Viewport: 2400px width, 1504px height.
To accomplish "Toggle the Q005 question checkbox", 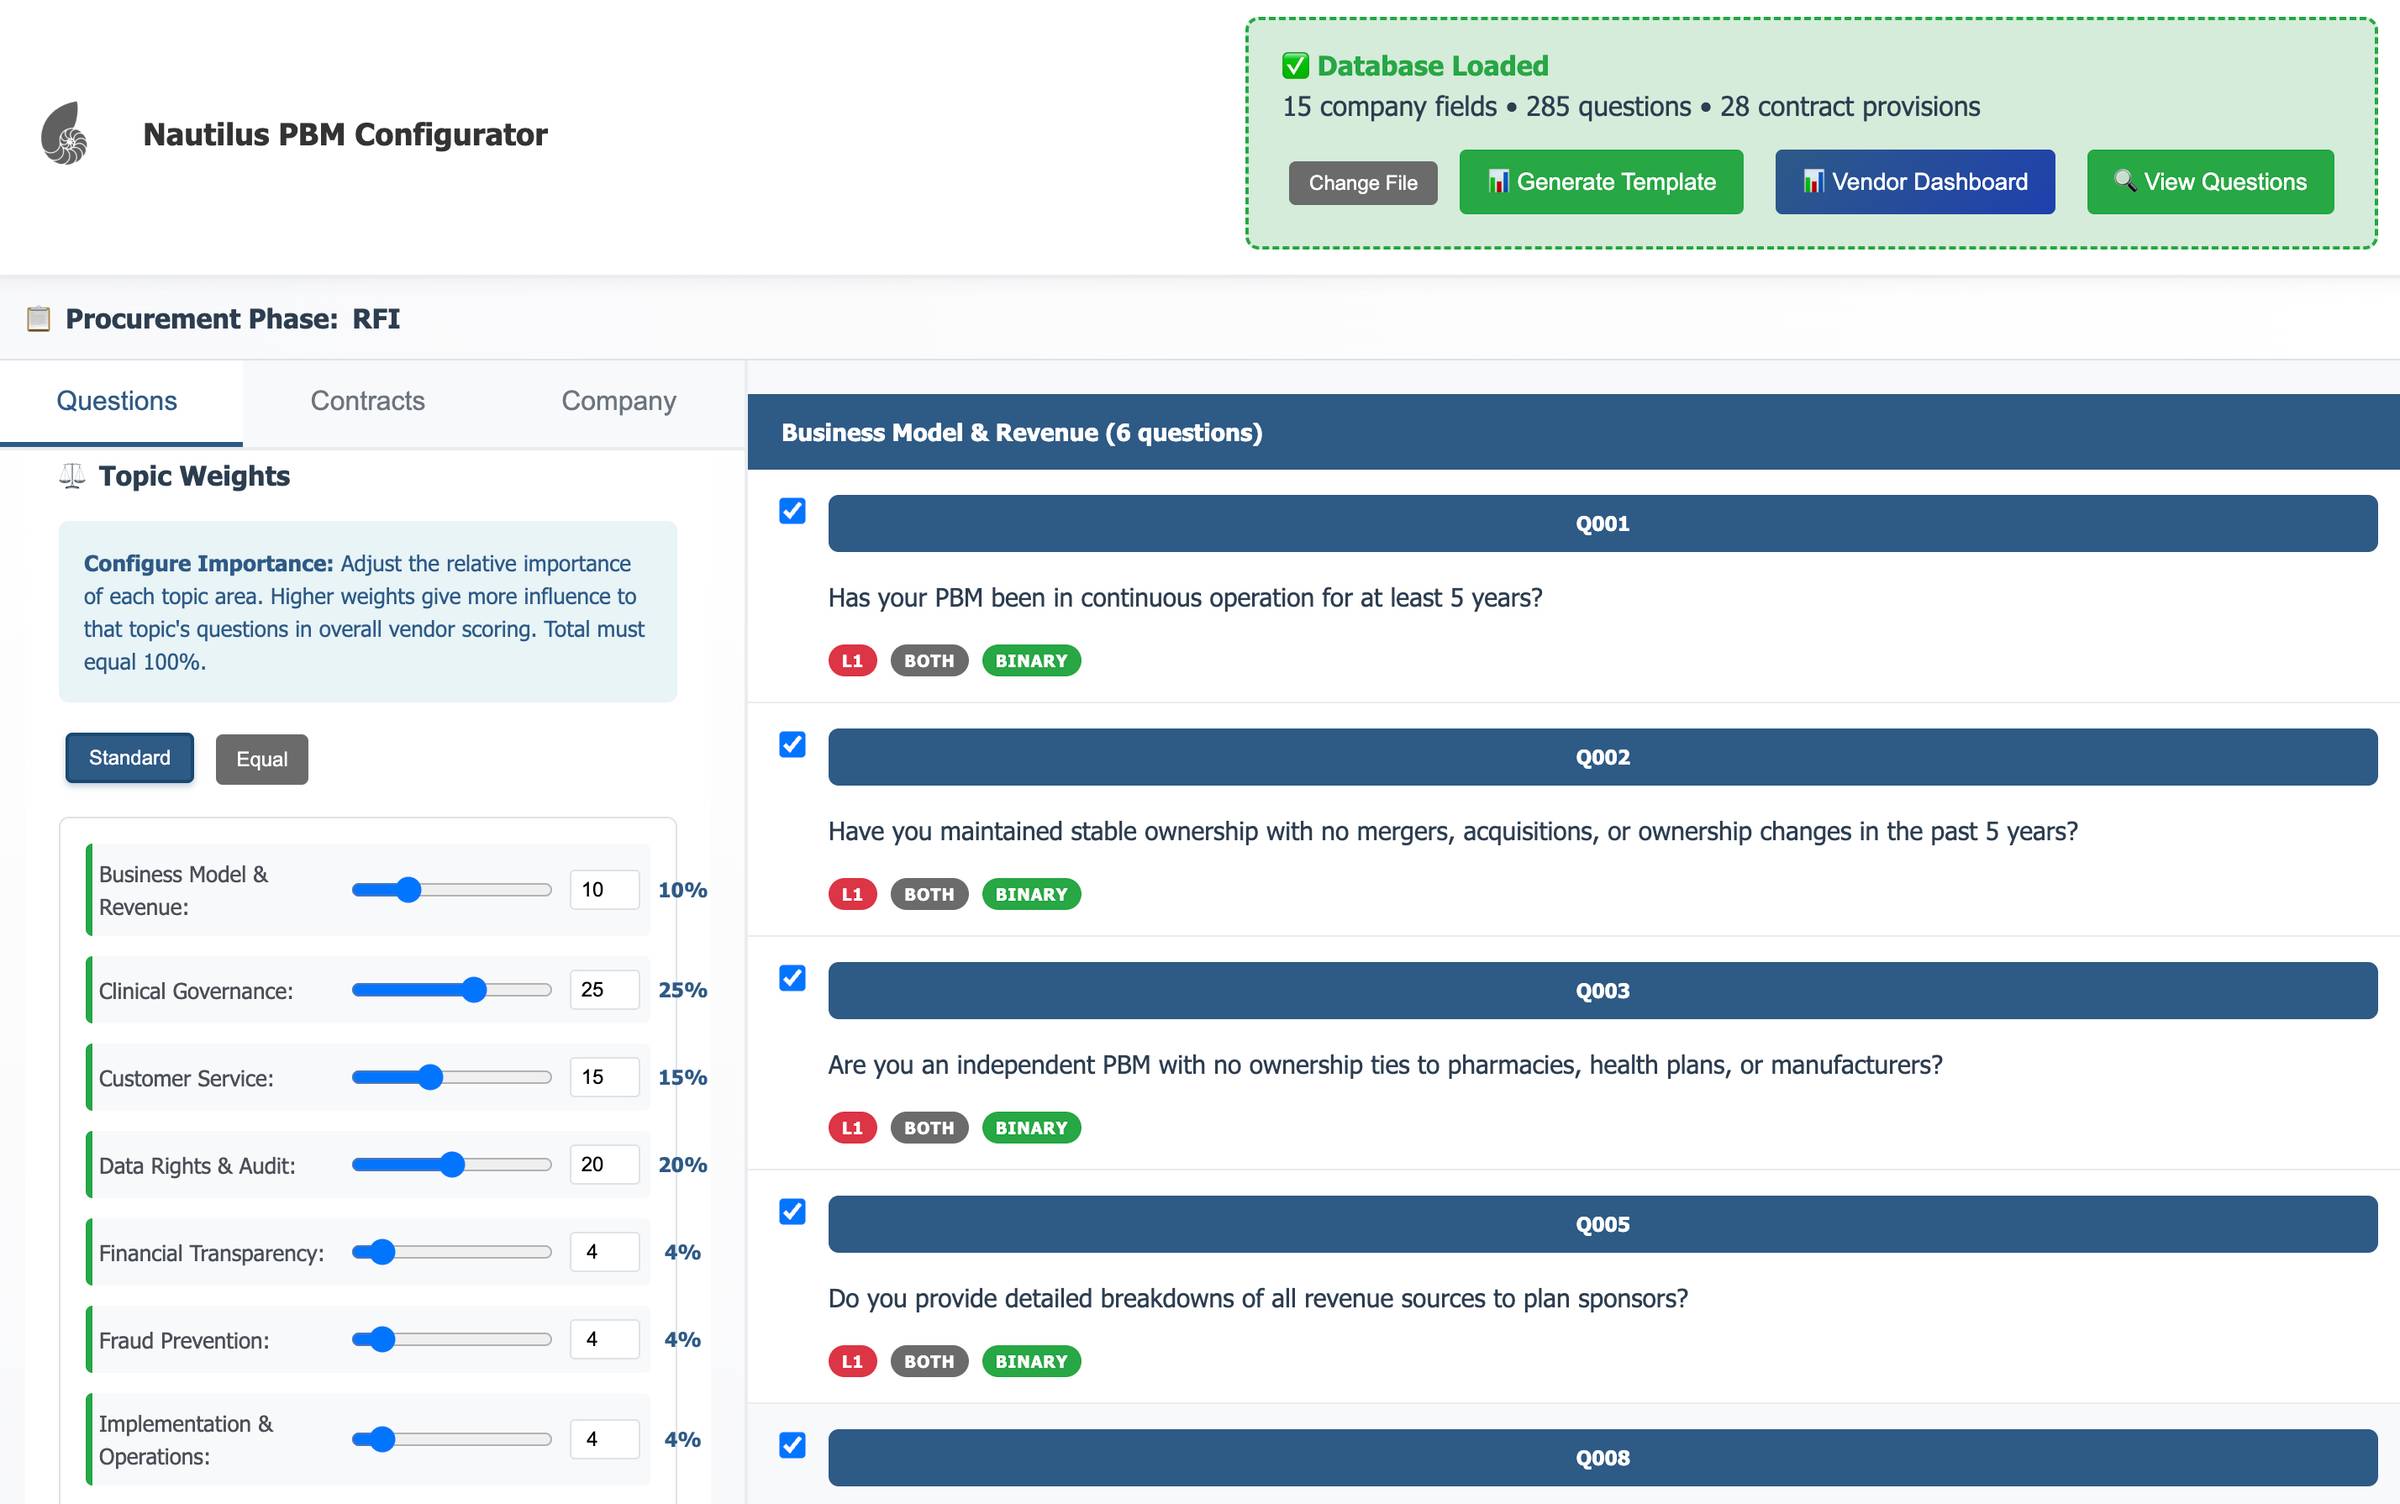I will pos(792,1212).
